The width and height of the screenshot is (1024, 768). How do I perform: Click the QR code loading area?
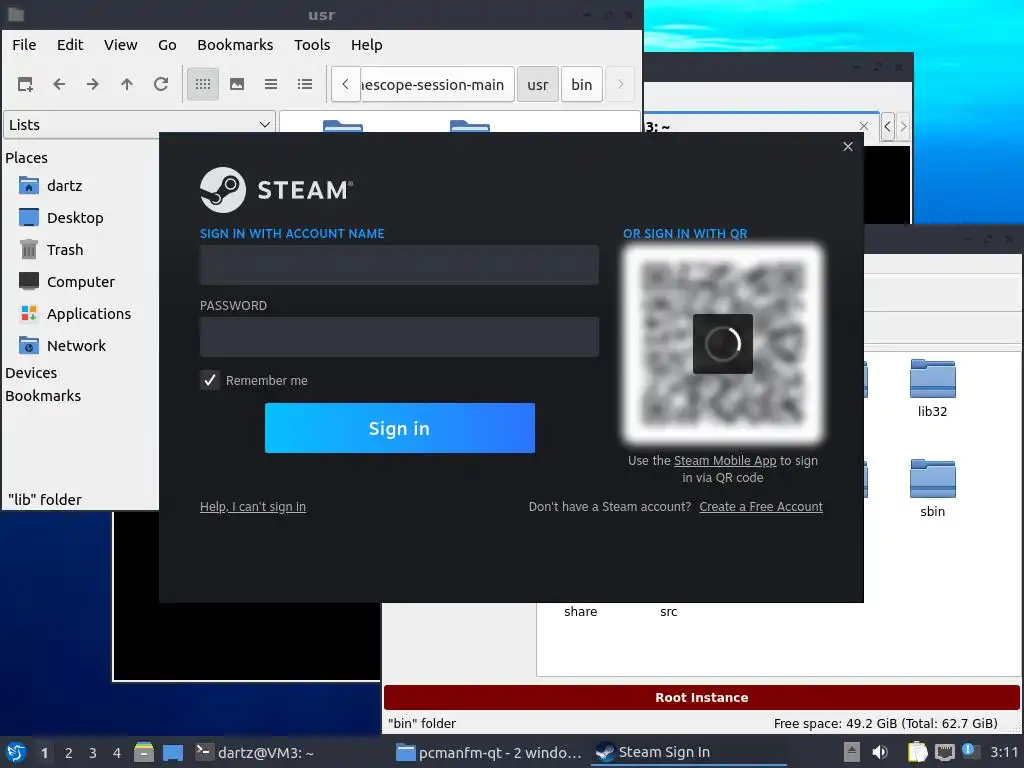click(x=722, y=344)
